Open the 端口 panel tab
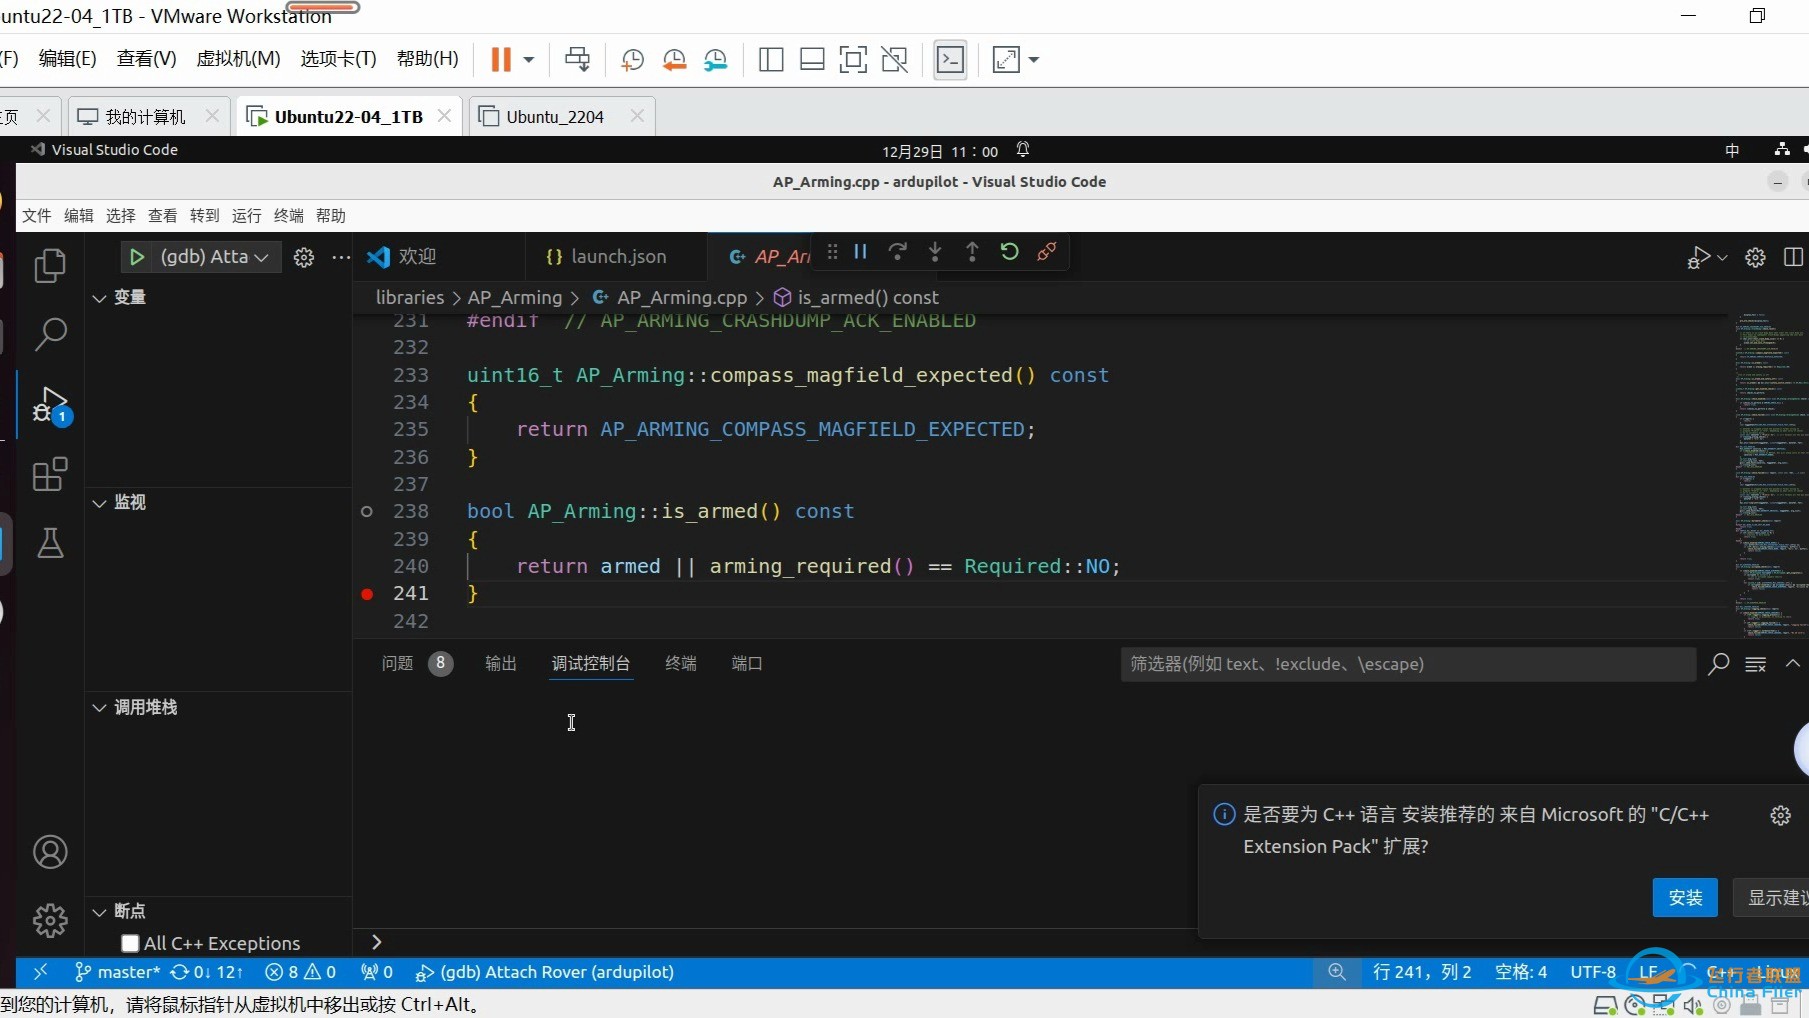The height and width of the screenshot is (1018, 1809). tap(747, 664)
